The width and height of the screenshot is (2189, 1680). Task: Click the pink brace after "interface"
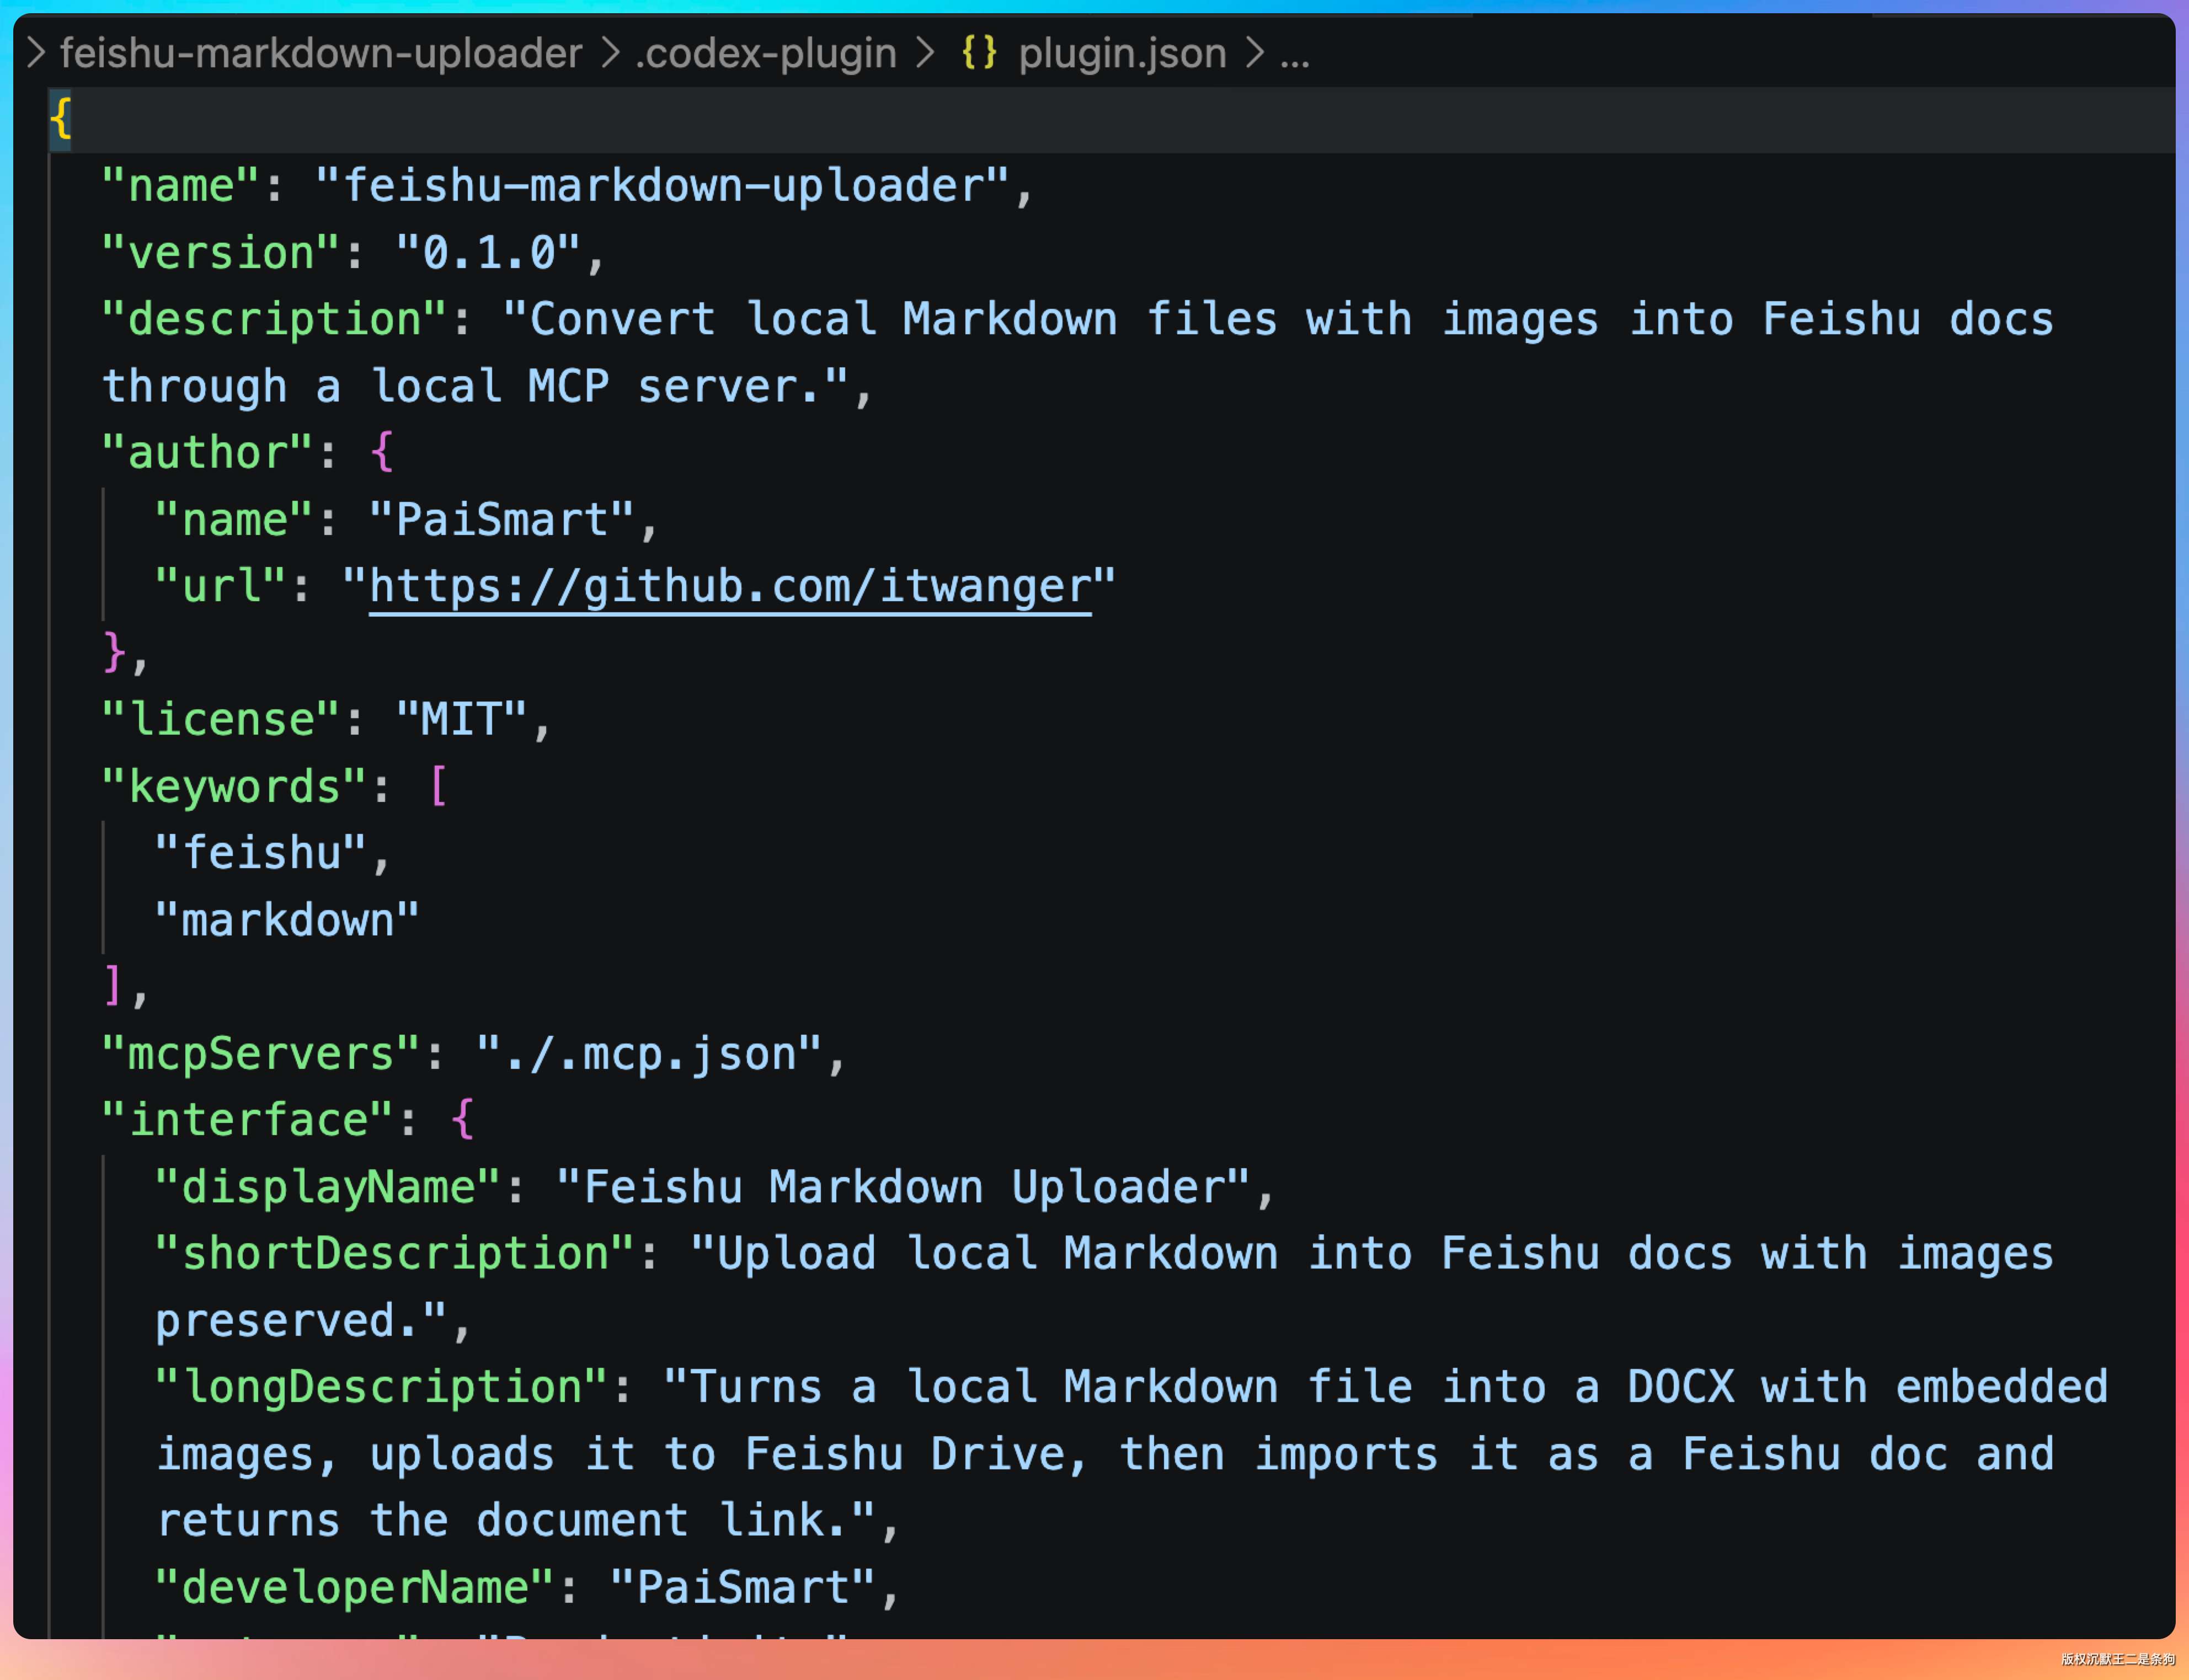[x=462, y=1119]
